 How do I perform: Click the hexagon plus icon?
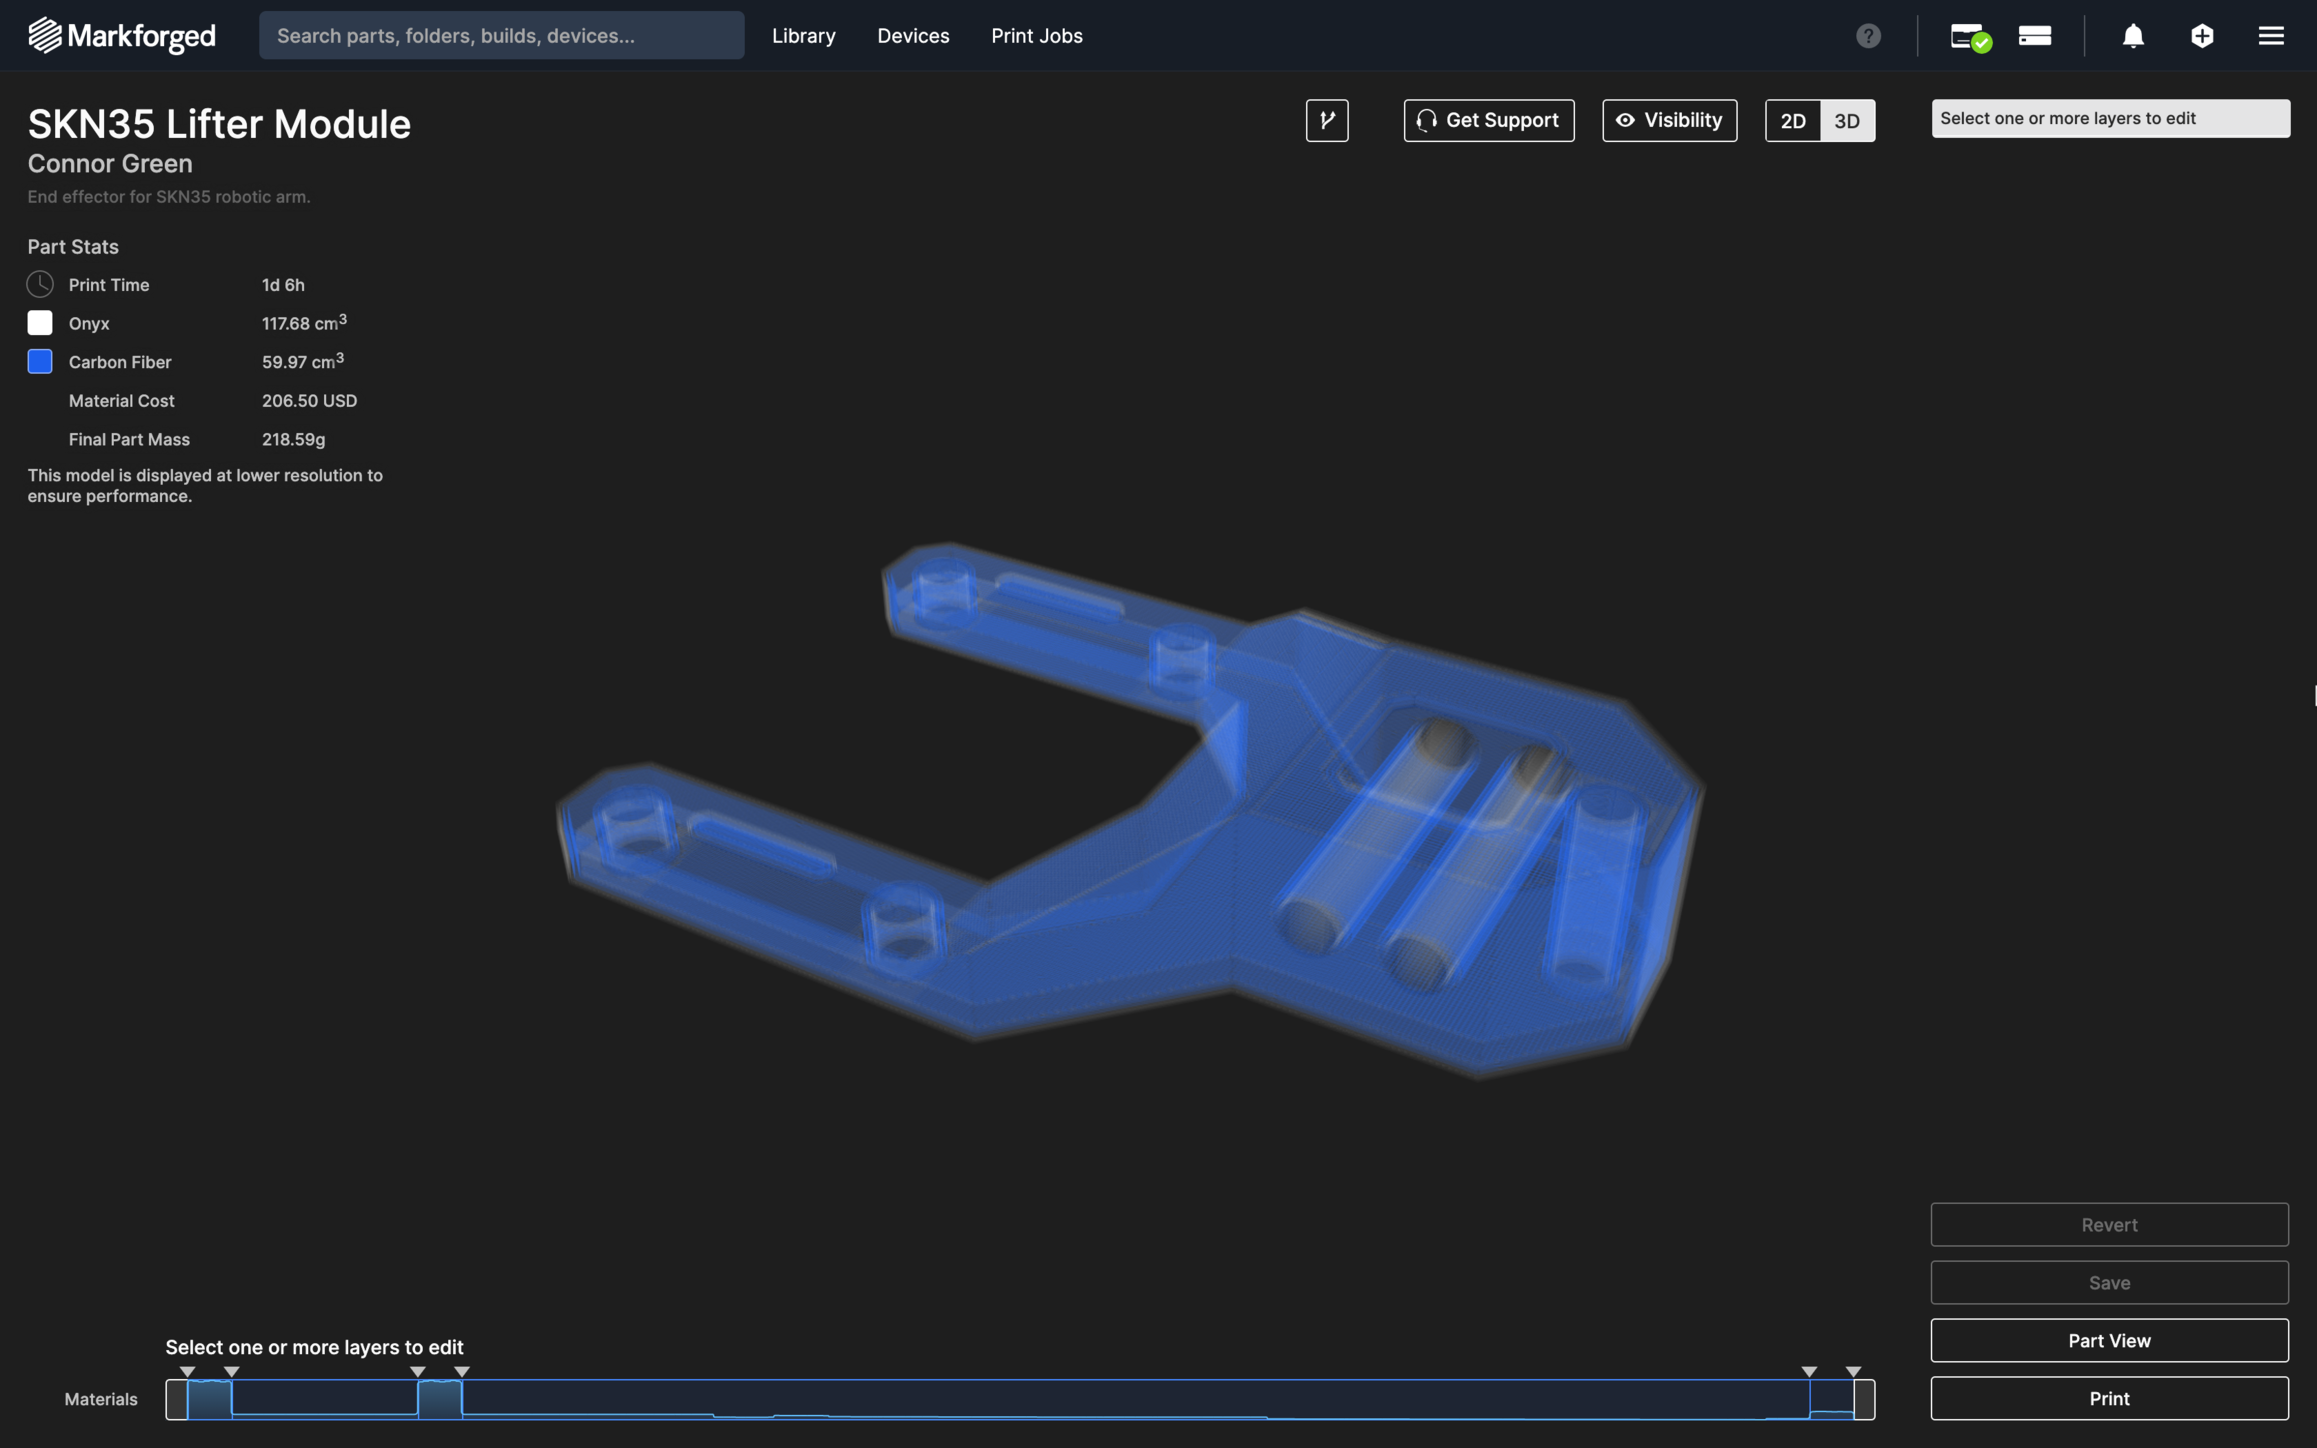coord(2201,36)
